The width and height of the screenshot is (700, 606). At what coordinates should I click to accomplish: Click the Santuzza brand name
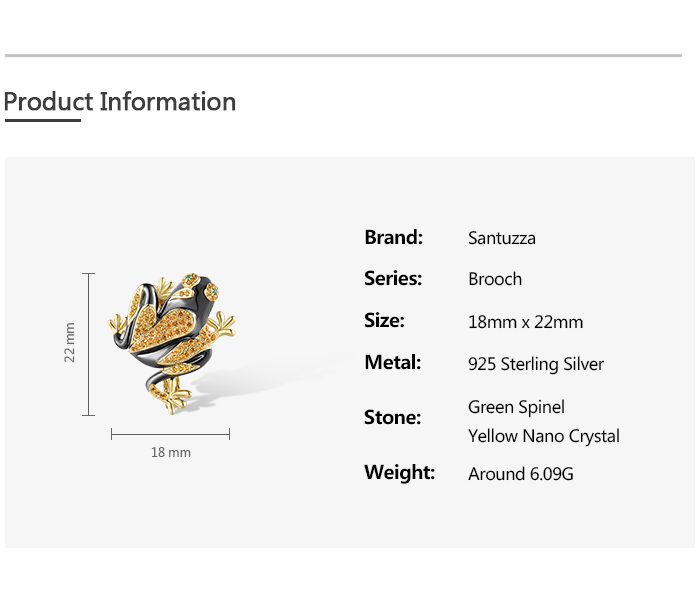(x=502, y=238)
